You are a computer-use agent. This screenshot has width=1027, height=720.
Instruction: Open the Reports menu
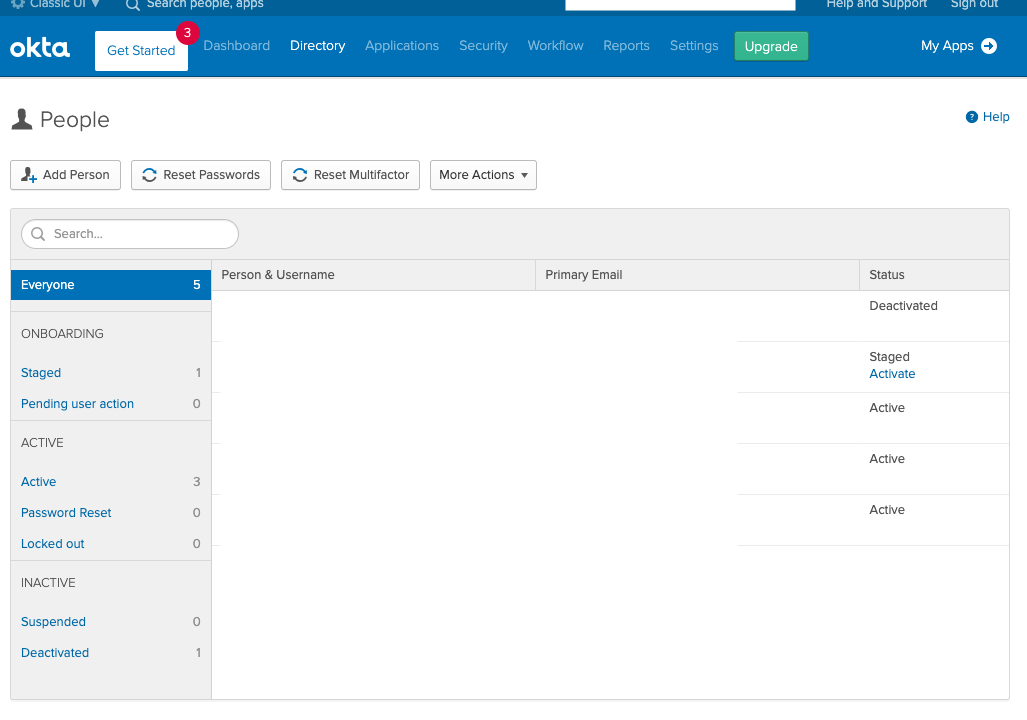pyautogui.click(x=626, y=46)
